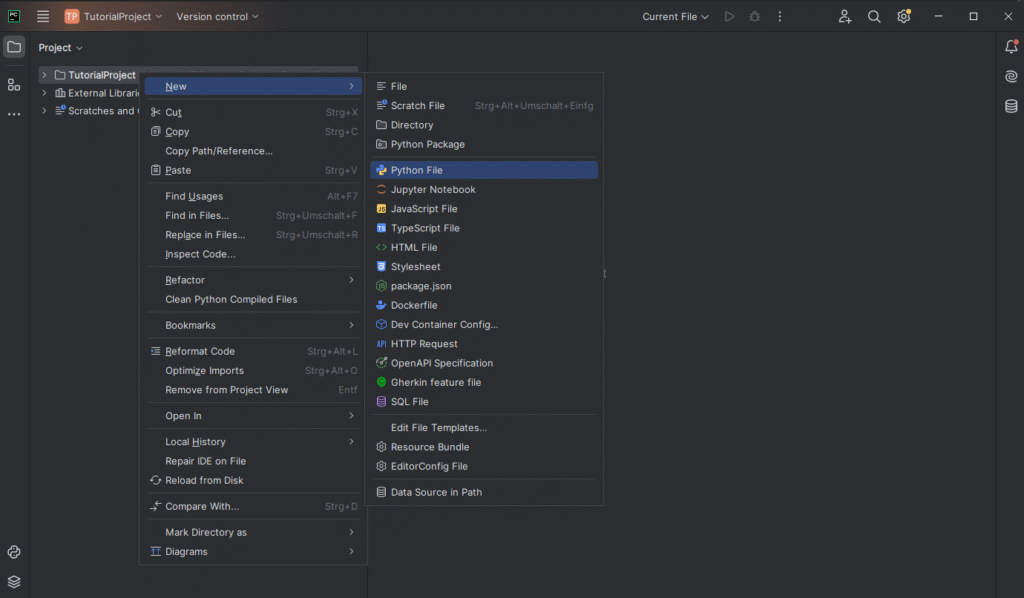1024x598 pixels.
Task: Open more run actions menu
Action: click(x=780, y=16)
